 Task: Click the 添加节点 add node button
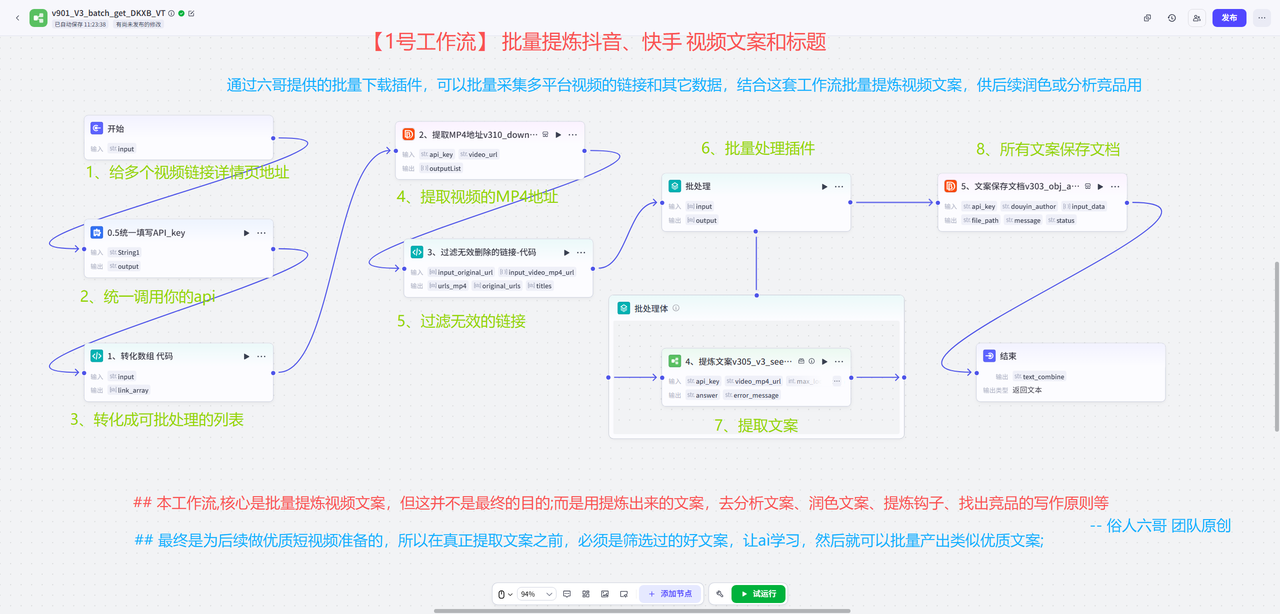(670, 594)
